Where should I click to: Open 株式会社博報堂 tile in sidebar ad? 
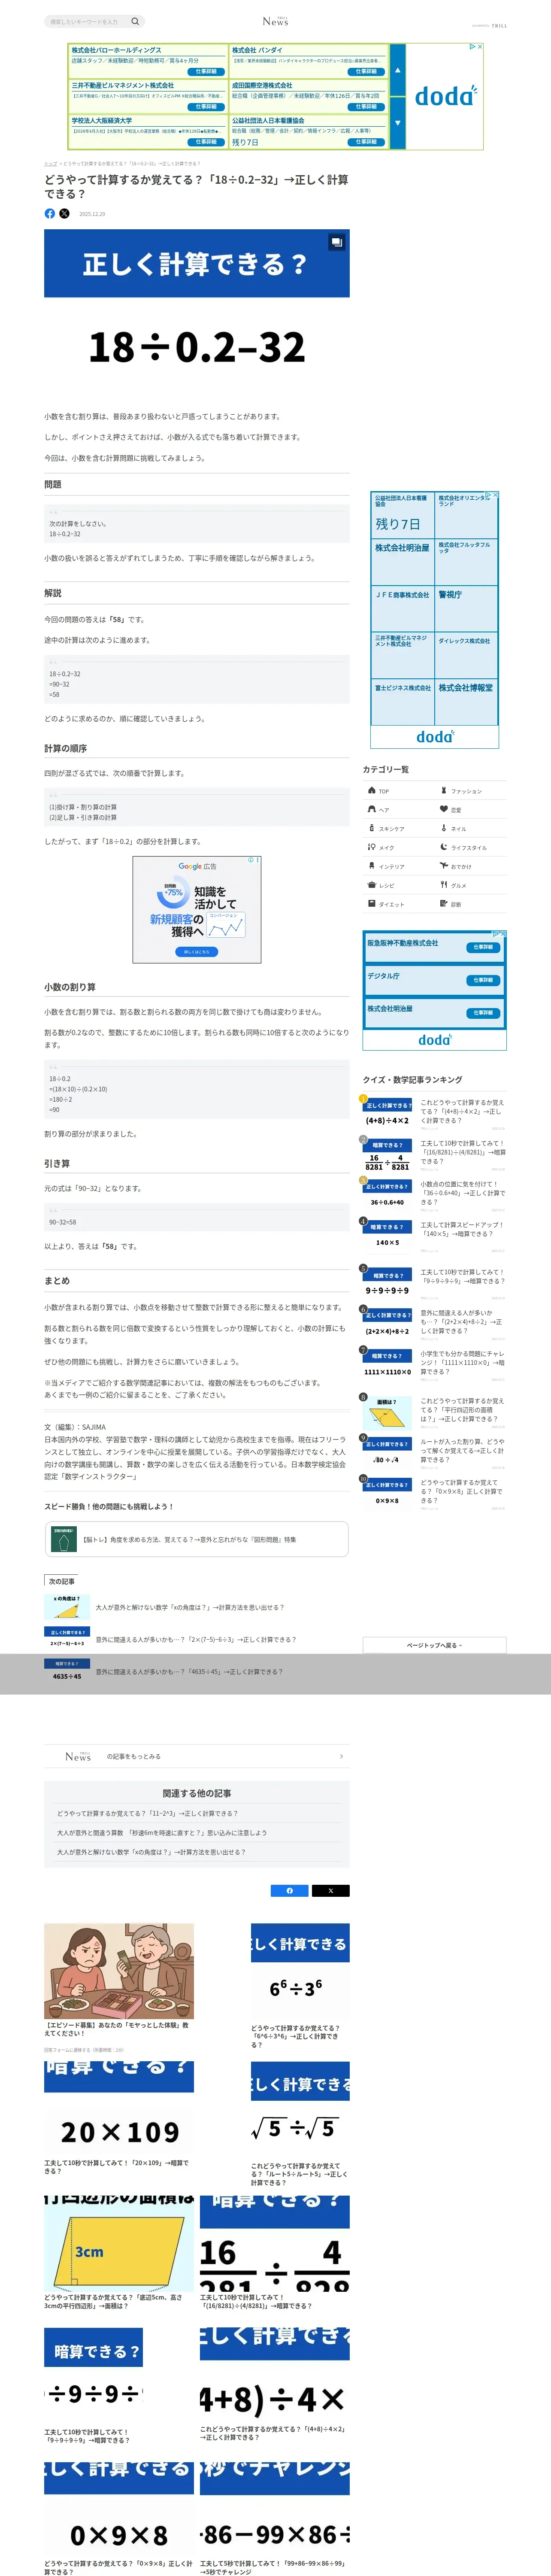pos(467,701)
